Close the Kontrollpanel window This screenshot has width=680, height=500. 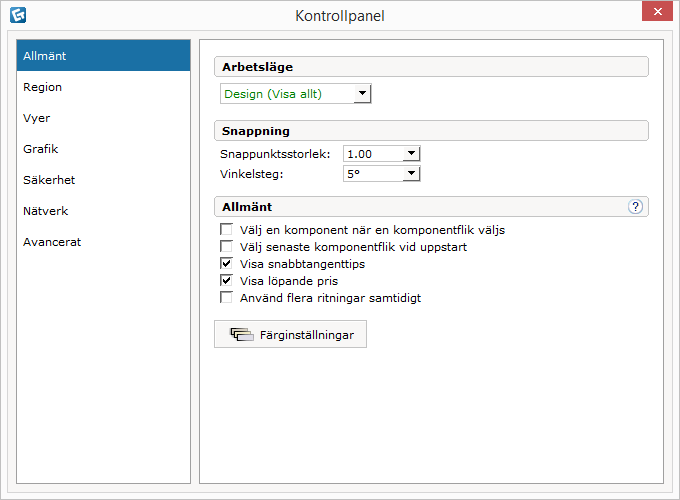pyautogui.click(x=657, y=11)
